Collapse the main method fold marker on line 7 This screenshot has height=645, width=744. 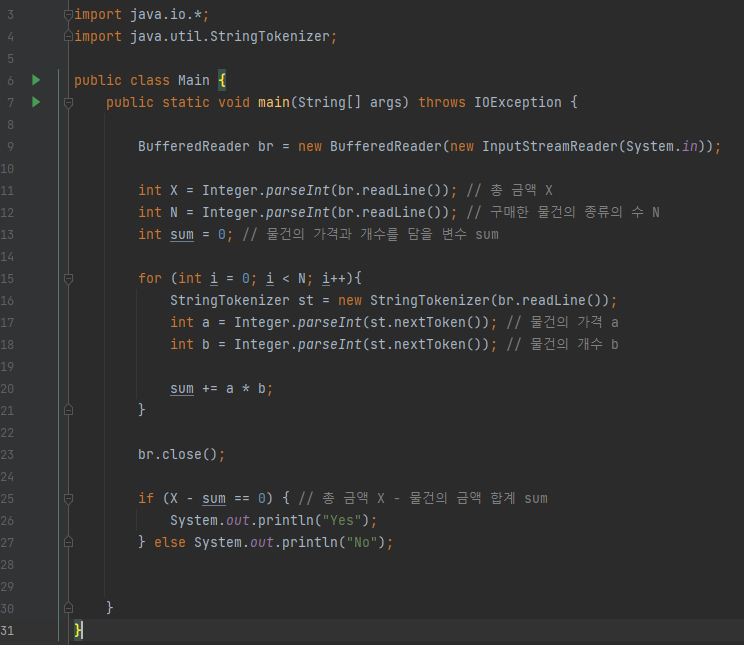click(68, 103)
